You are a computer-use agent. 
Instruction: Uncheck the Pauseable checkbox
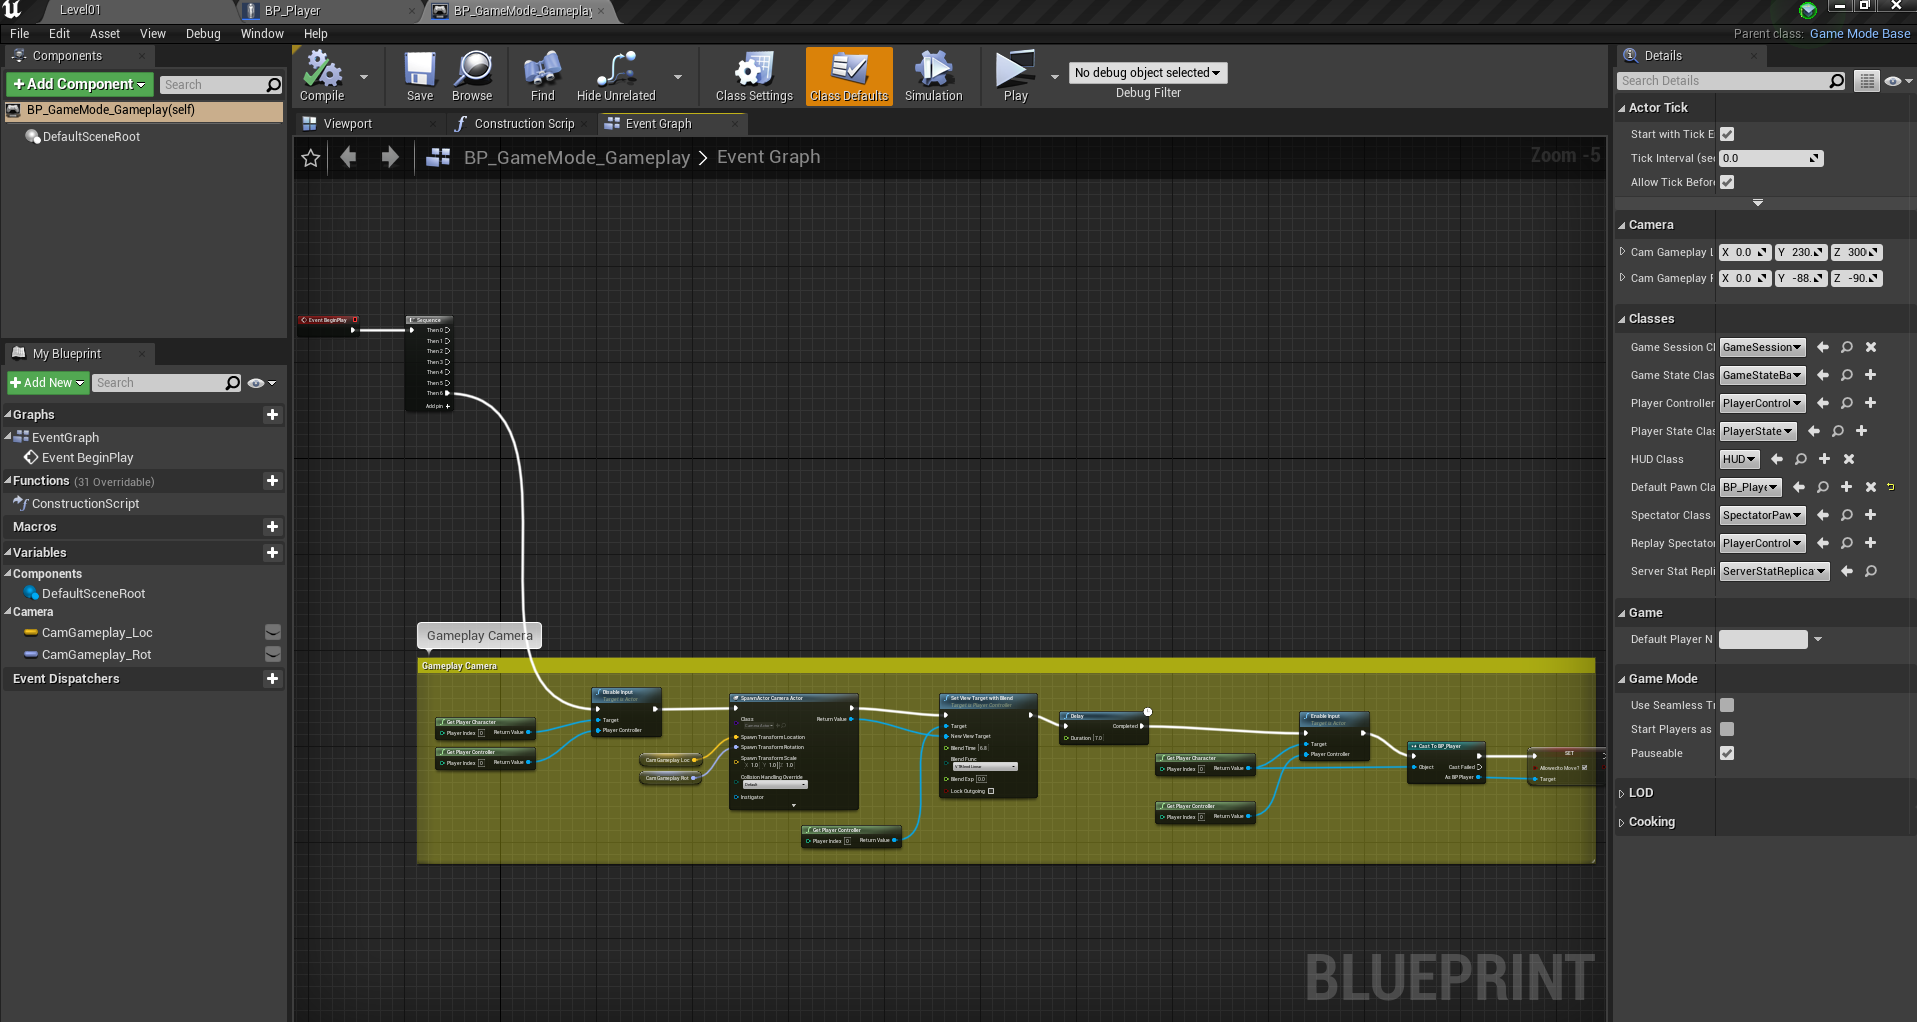click(1727, 753)
